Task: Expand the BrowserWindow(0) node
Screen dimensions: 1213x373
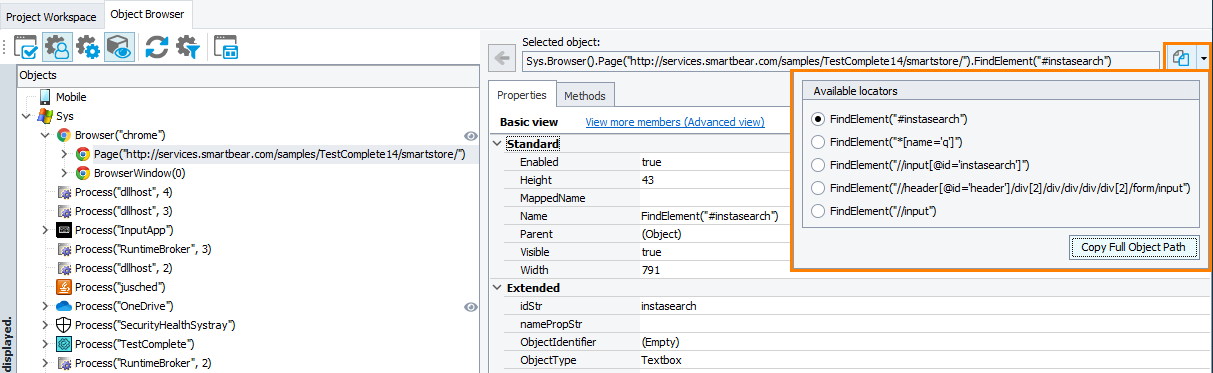Action: click(x=64, y=173)
